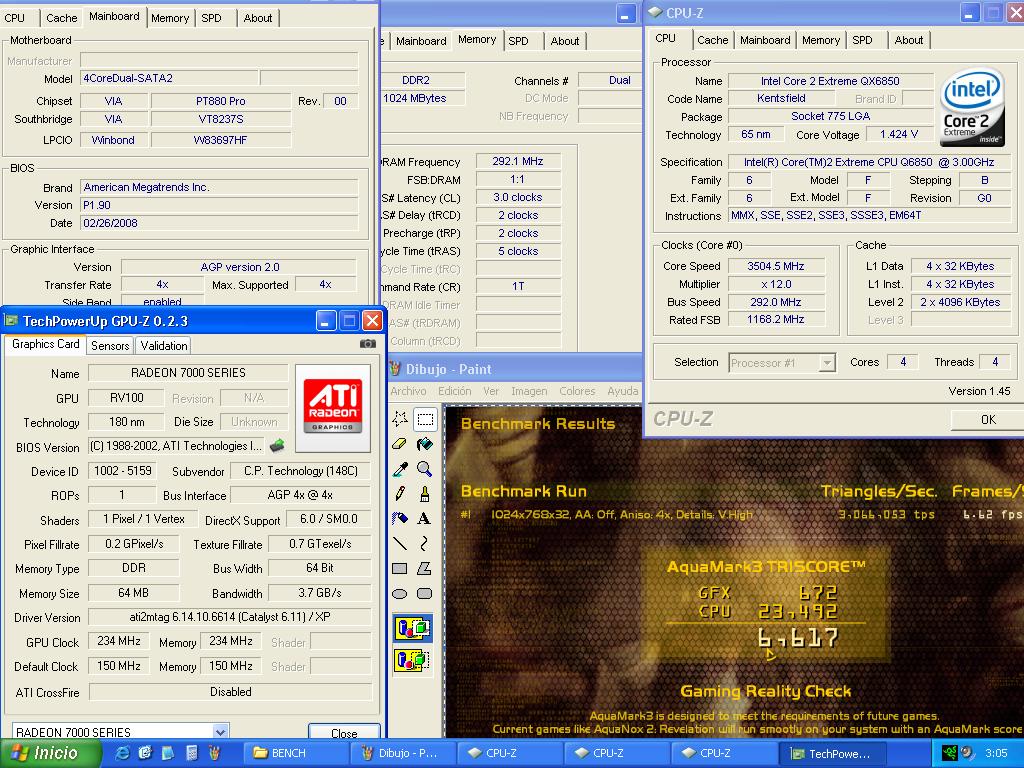Launch Paint from the quick launch bar

(214, 753)
